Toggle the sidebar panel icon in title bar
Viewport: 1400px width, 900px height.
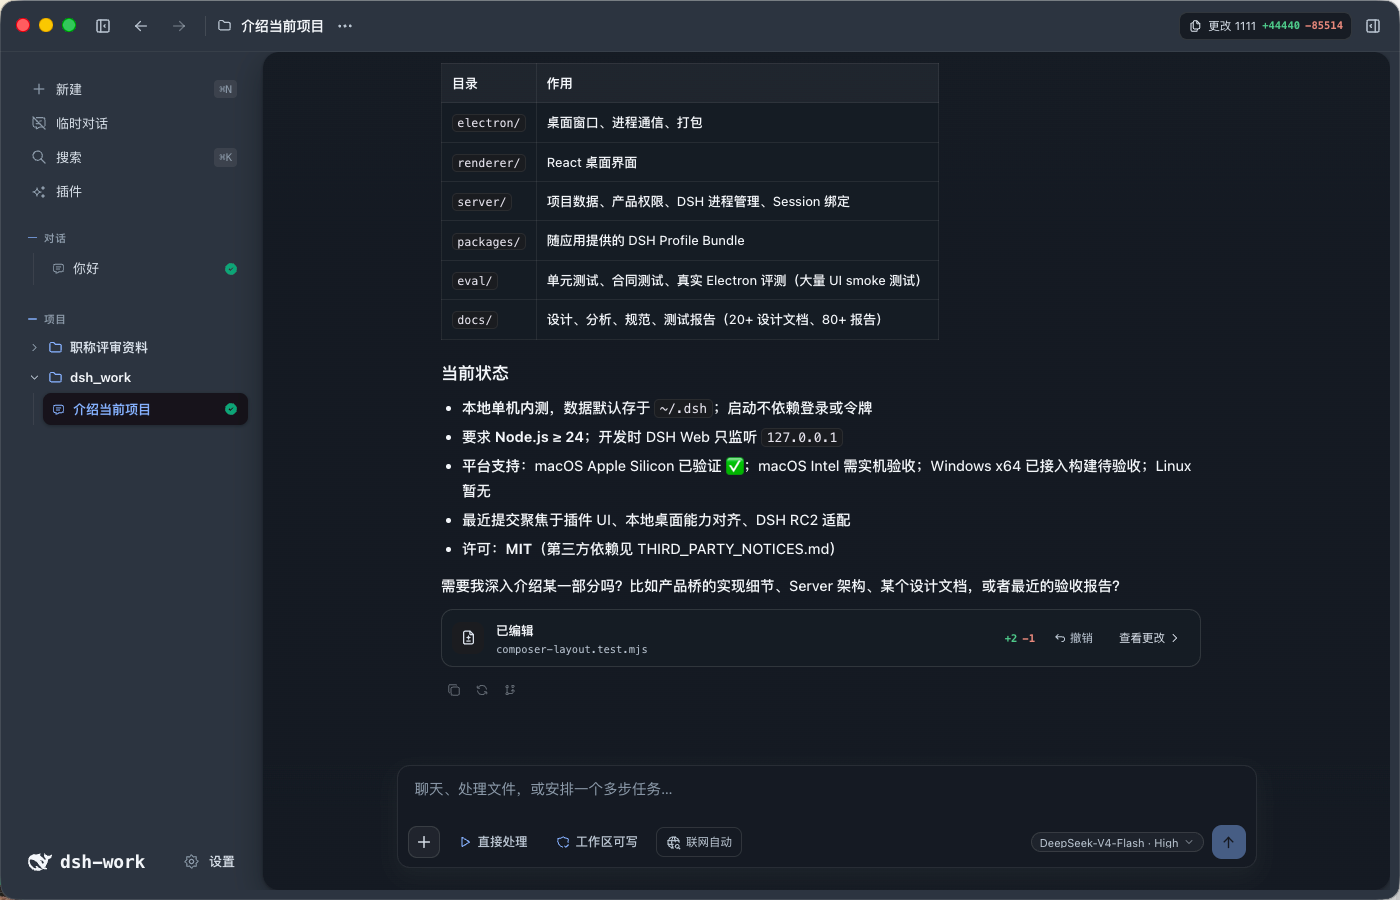(103, 26)
